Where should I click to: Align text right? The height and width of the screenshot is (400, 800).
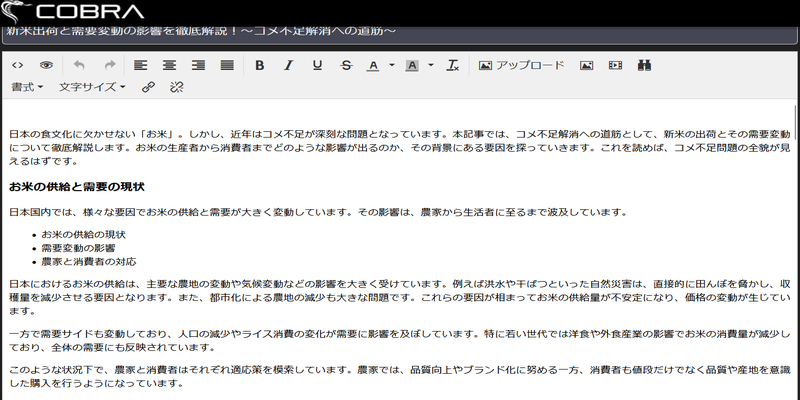tap(198, 65)
